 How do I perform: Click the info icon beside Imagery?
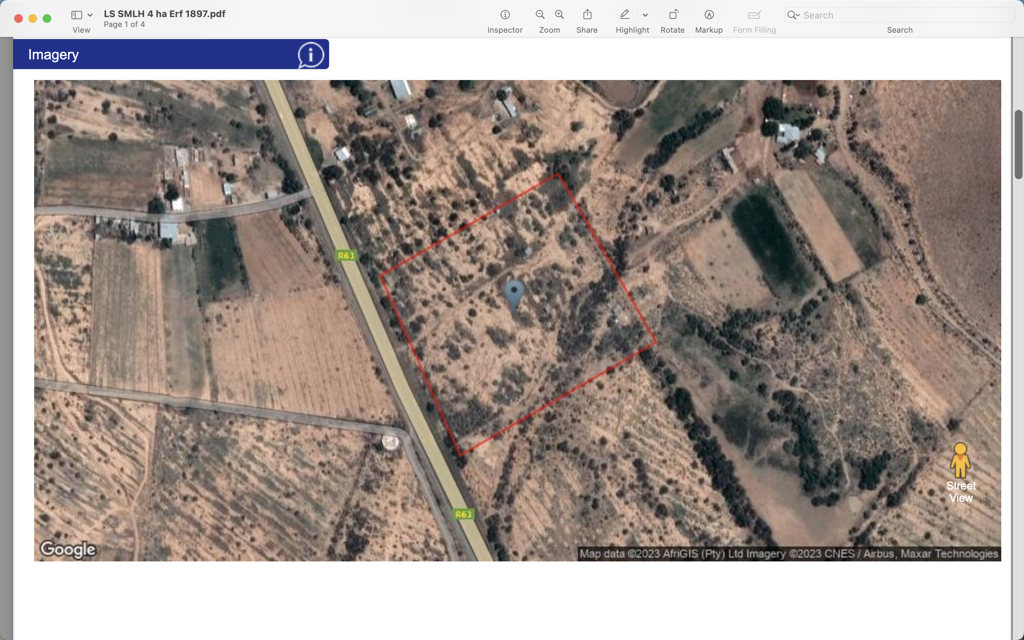pos(311,55)
